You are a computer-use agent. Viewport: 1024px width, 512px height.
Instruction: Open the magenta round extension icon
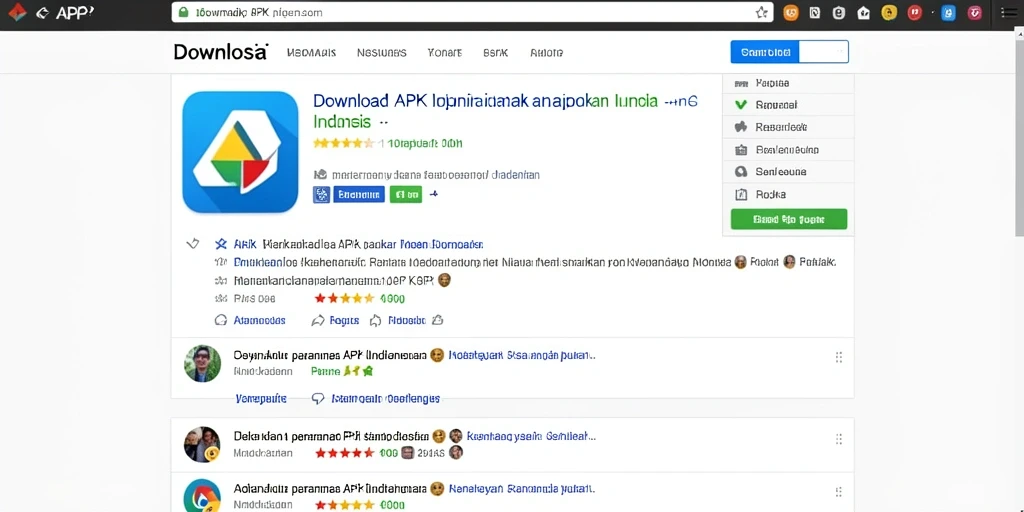click(975, 12)
